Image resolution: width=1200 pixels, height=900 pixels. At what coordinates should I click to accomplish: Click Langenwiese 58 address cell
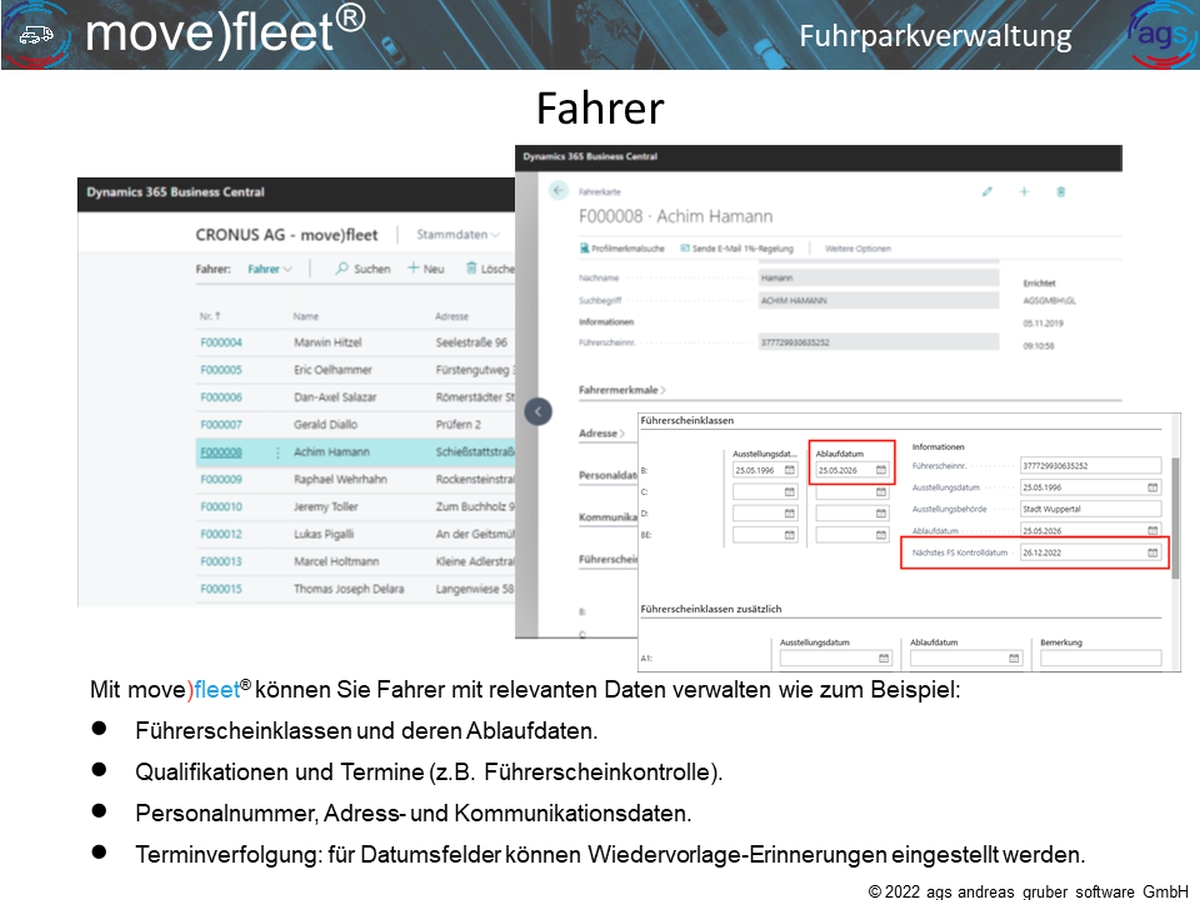[x=474, y=589]
